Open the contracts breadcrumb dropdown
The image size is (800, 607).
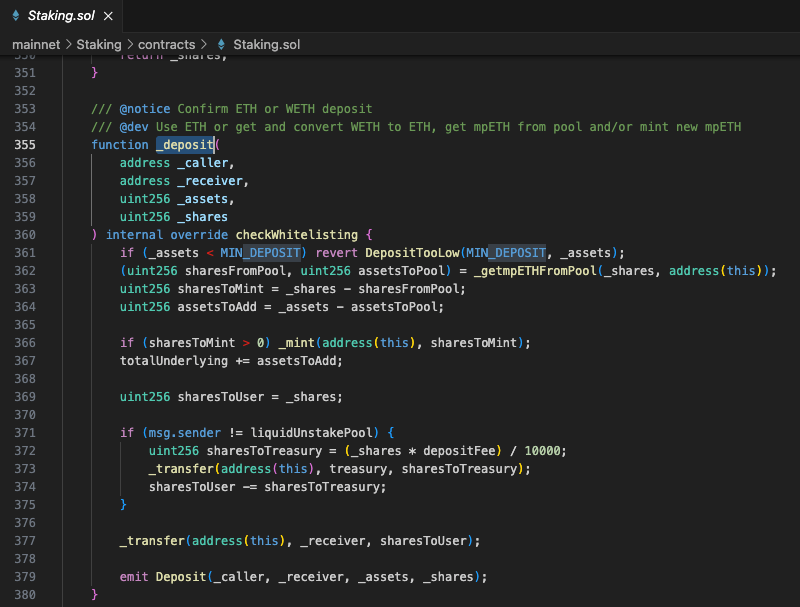(166, 45)
